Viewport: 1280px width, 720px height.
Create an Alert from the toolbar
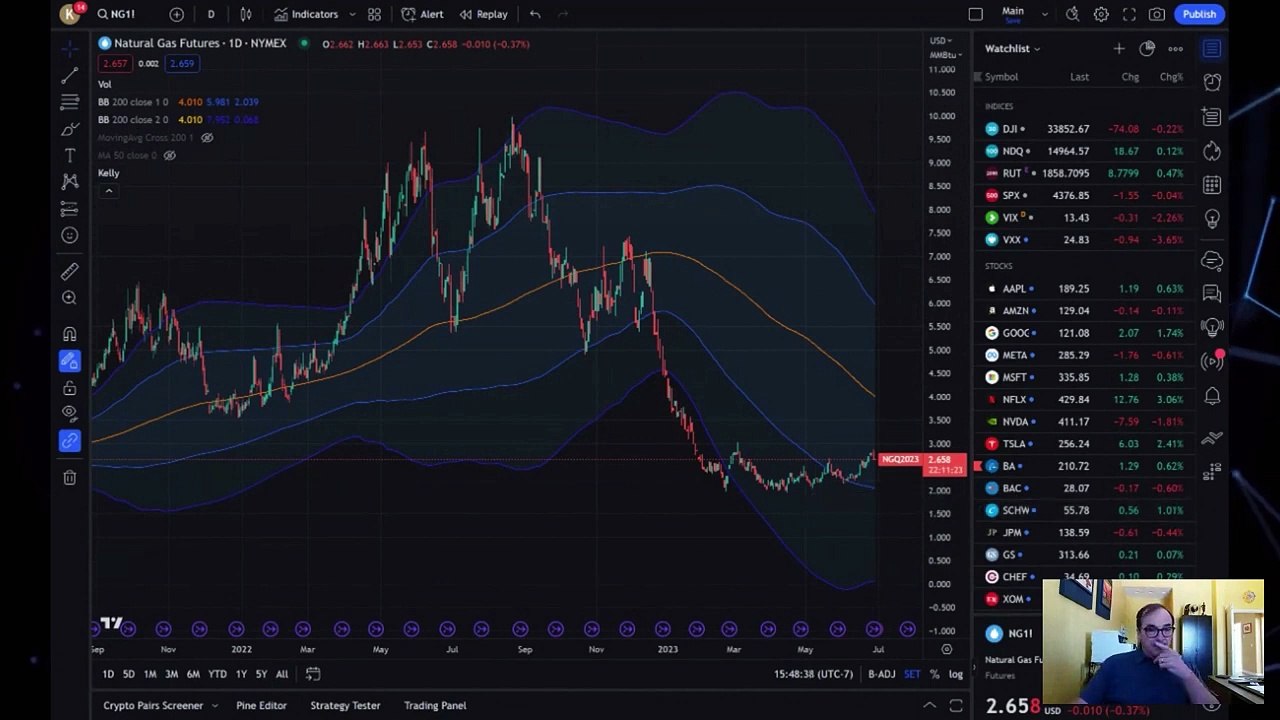[x=422, y=14]
